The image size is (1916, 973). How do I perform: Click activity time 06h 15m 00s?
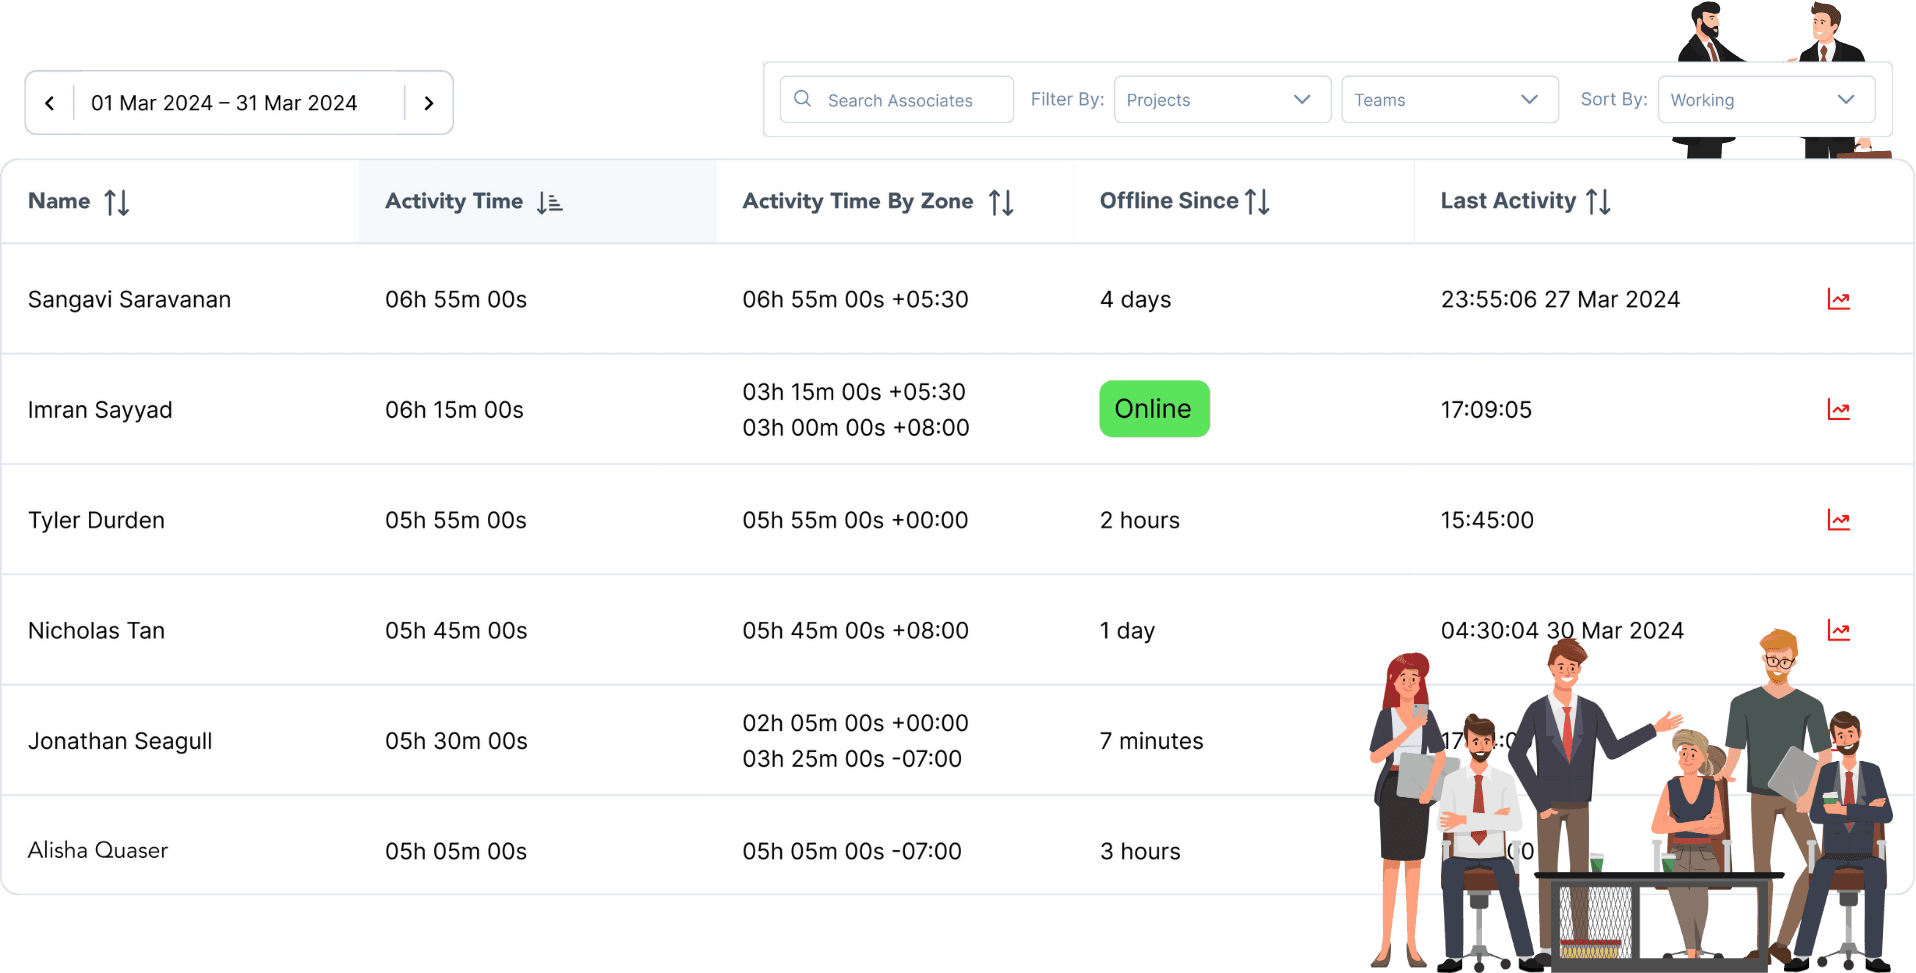click(x=454, y=409)
